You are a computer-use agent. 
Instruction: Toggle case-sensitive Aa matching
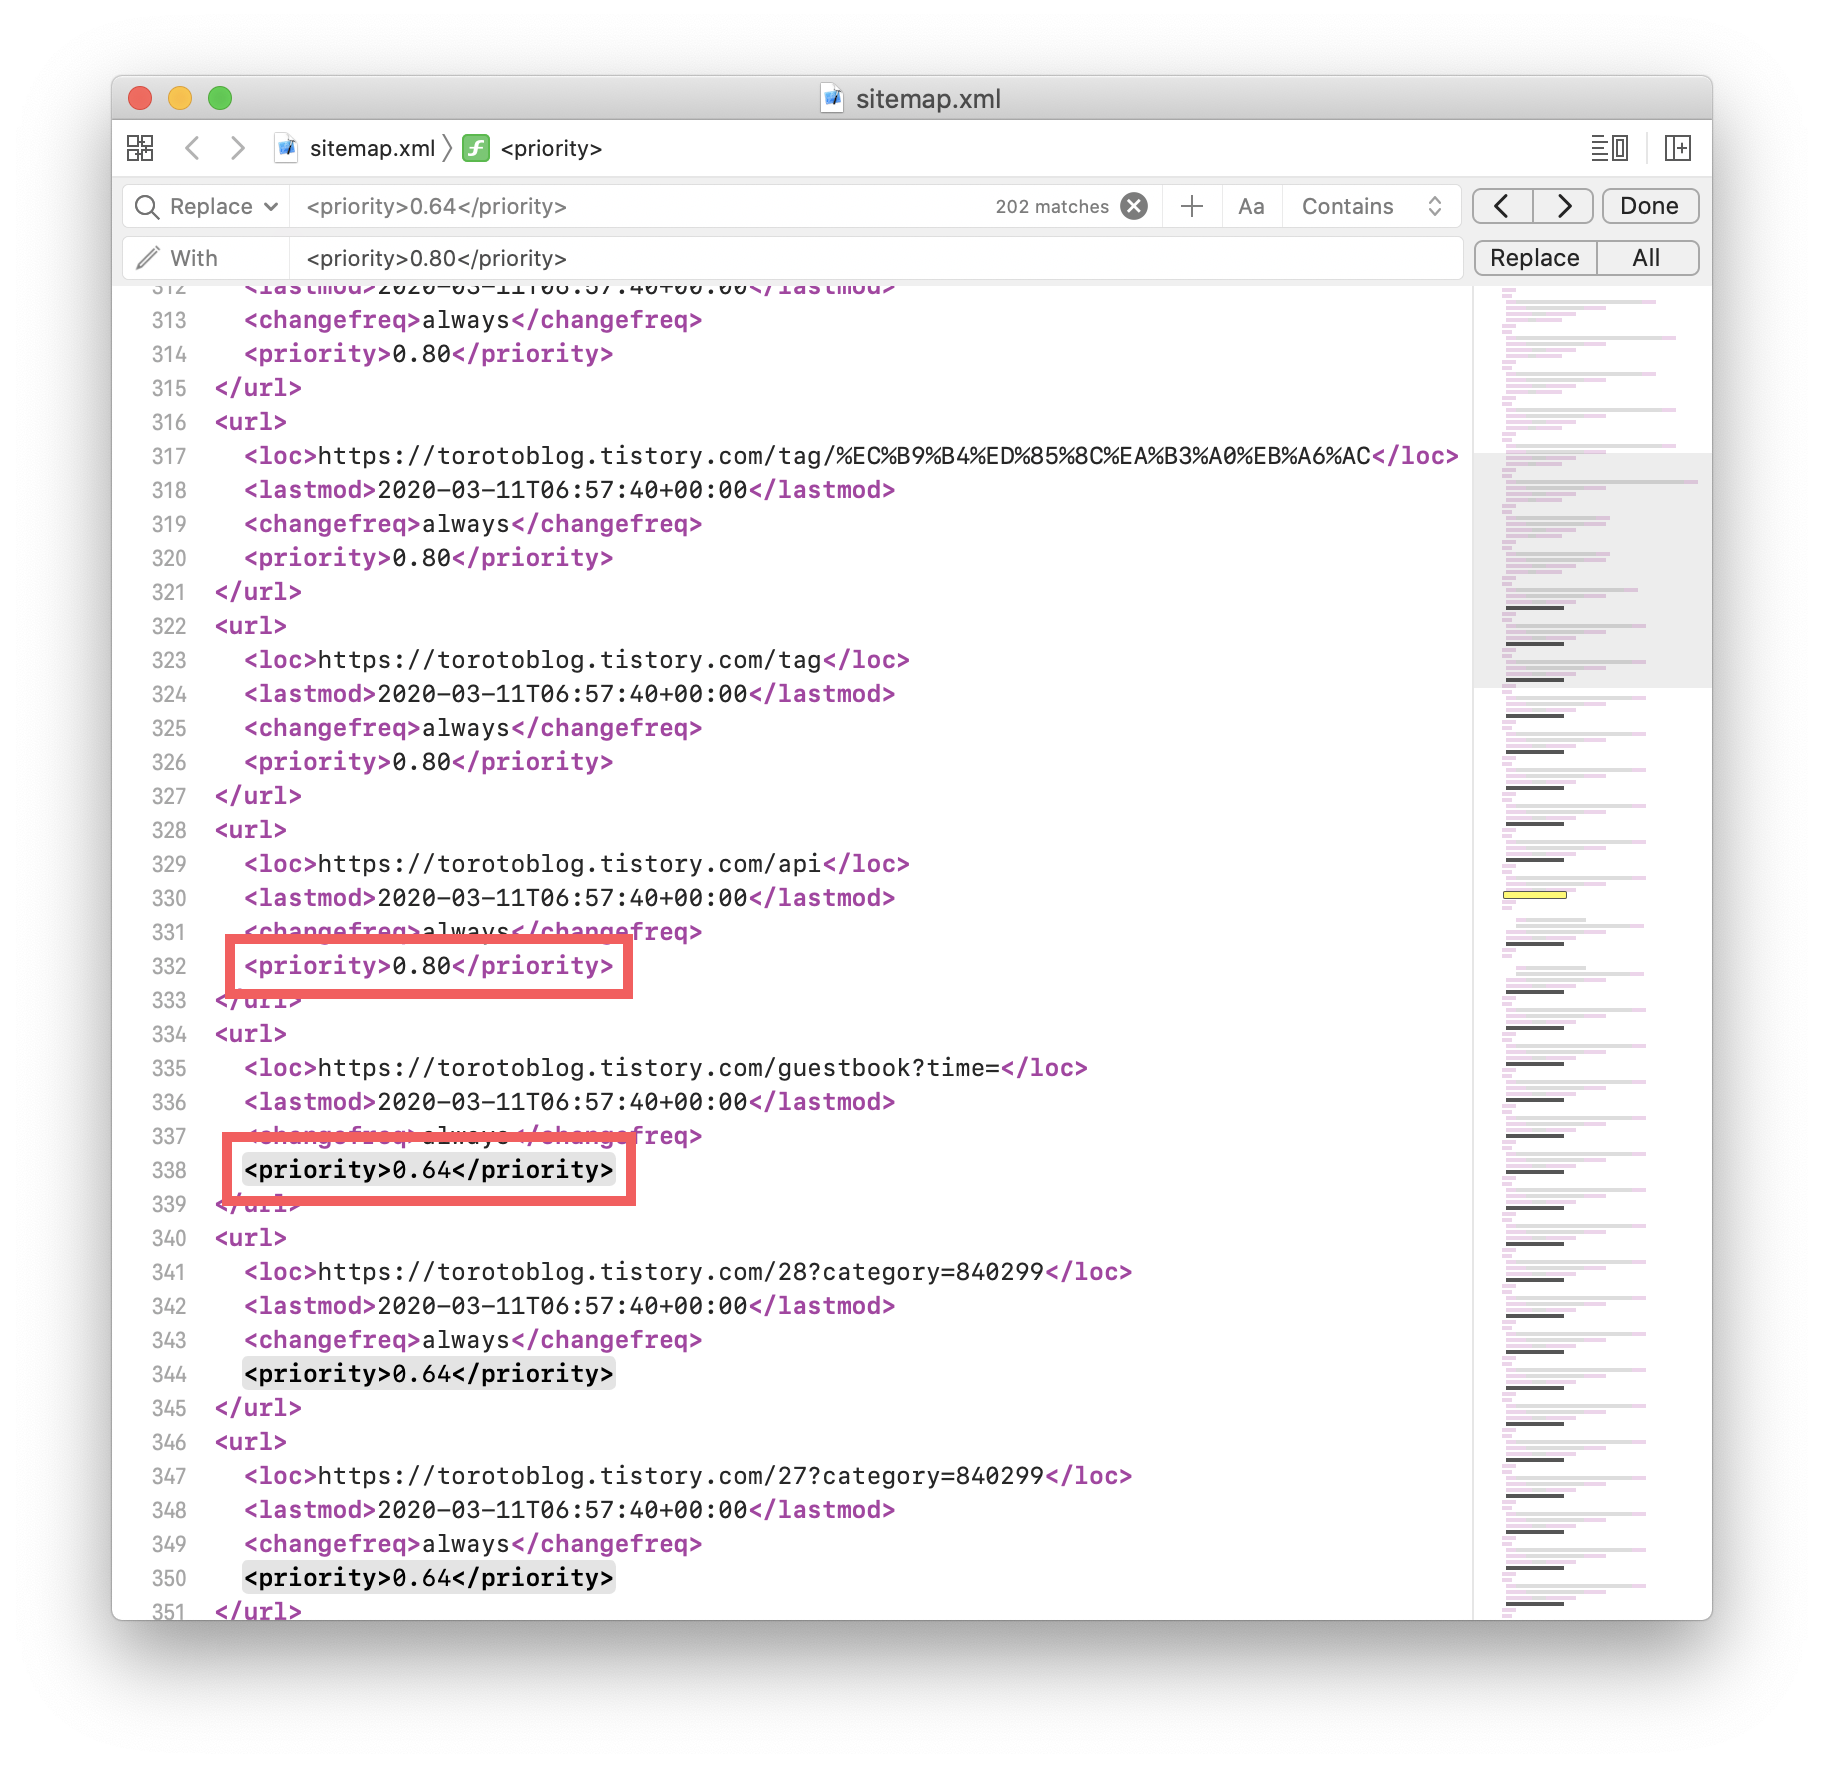tap(1251, 206)
